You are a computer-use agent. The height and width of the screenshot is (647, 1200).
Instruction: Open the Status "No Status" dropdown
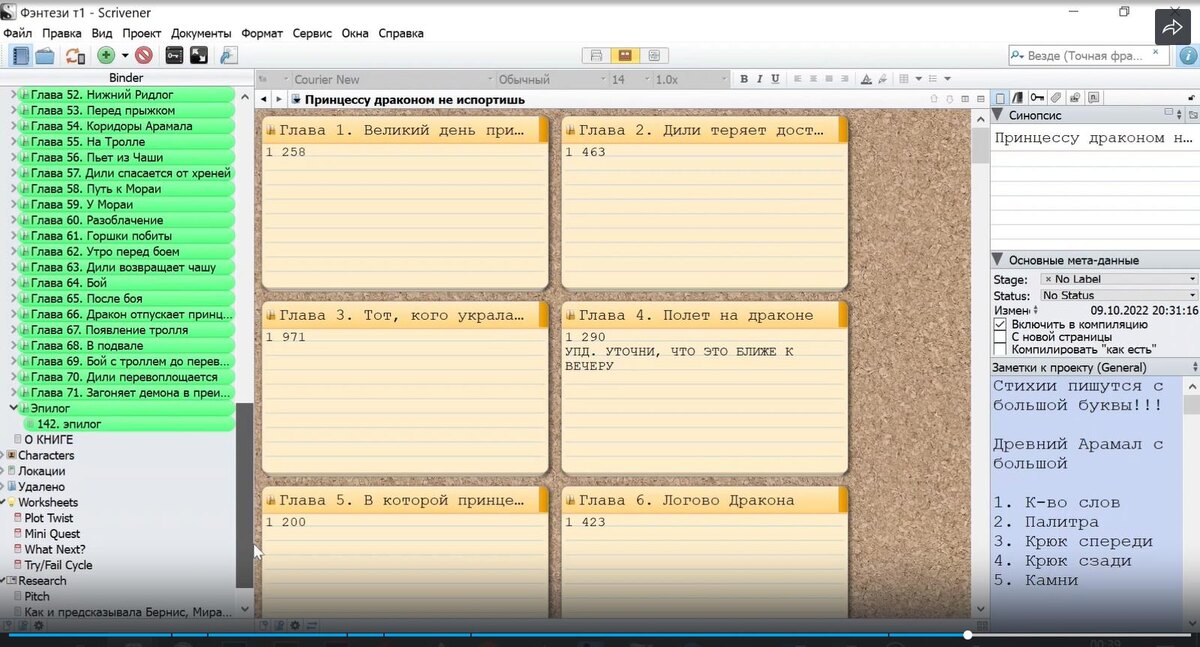coord(1118,295)
